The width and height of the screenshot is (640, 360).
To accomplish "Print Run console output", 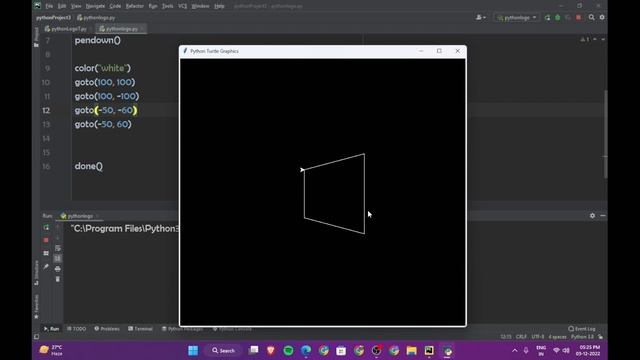I will [58, 269].
